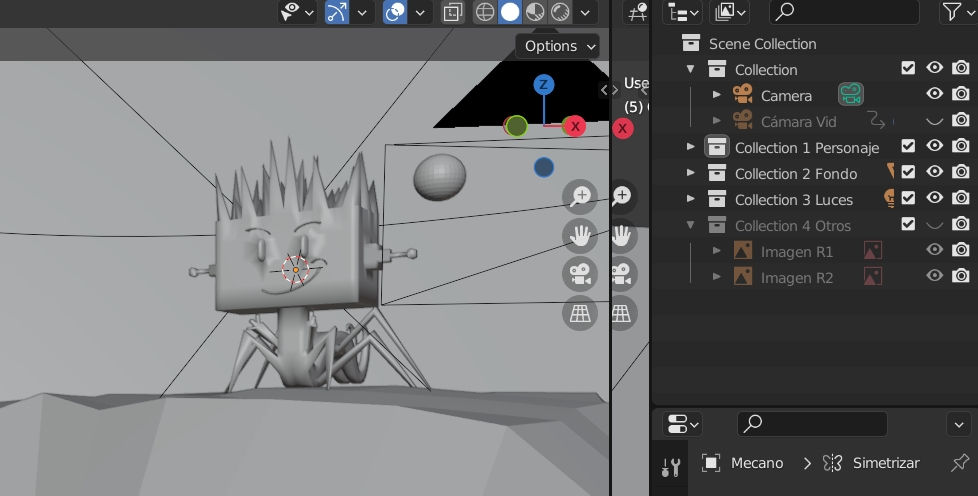Hide Collection 2 Fondo with eye icon
Image resolution: width=978 pixels, height=496 pixels.
click(x=934, y=171)
